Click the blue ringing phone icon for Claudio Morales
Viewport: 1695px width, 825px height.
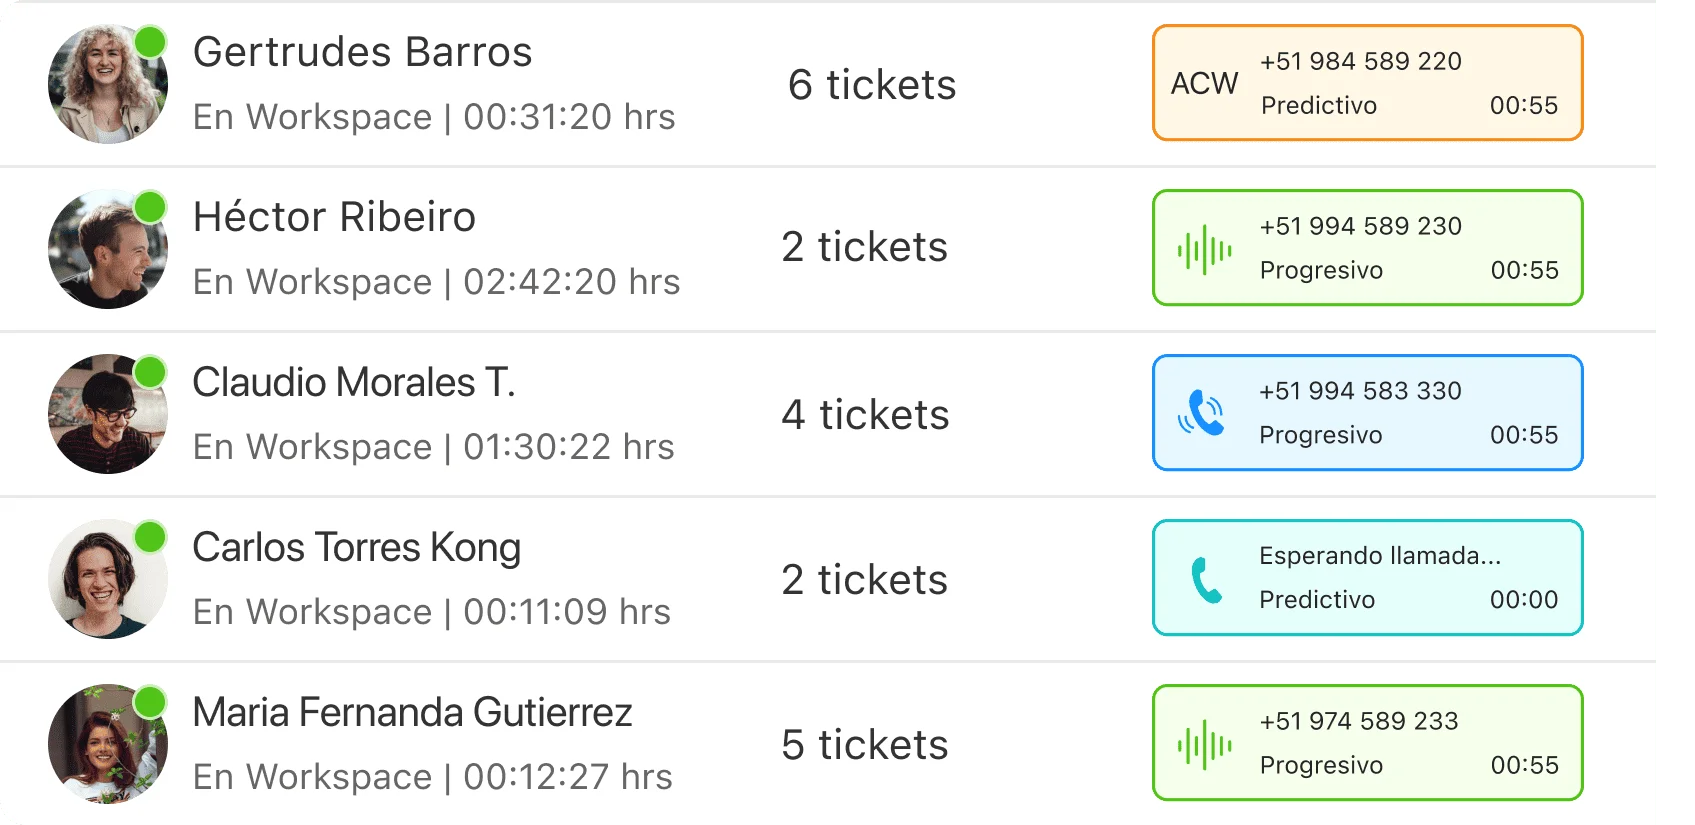point(1201,413)
